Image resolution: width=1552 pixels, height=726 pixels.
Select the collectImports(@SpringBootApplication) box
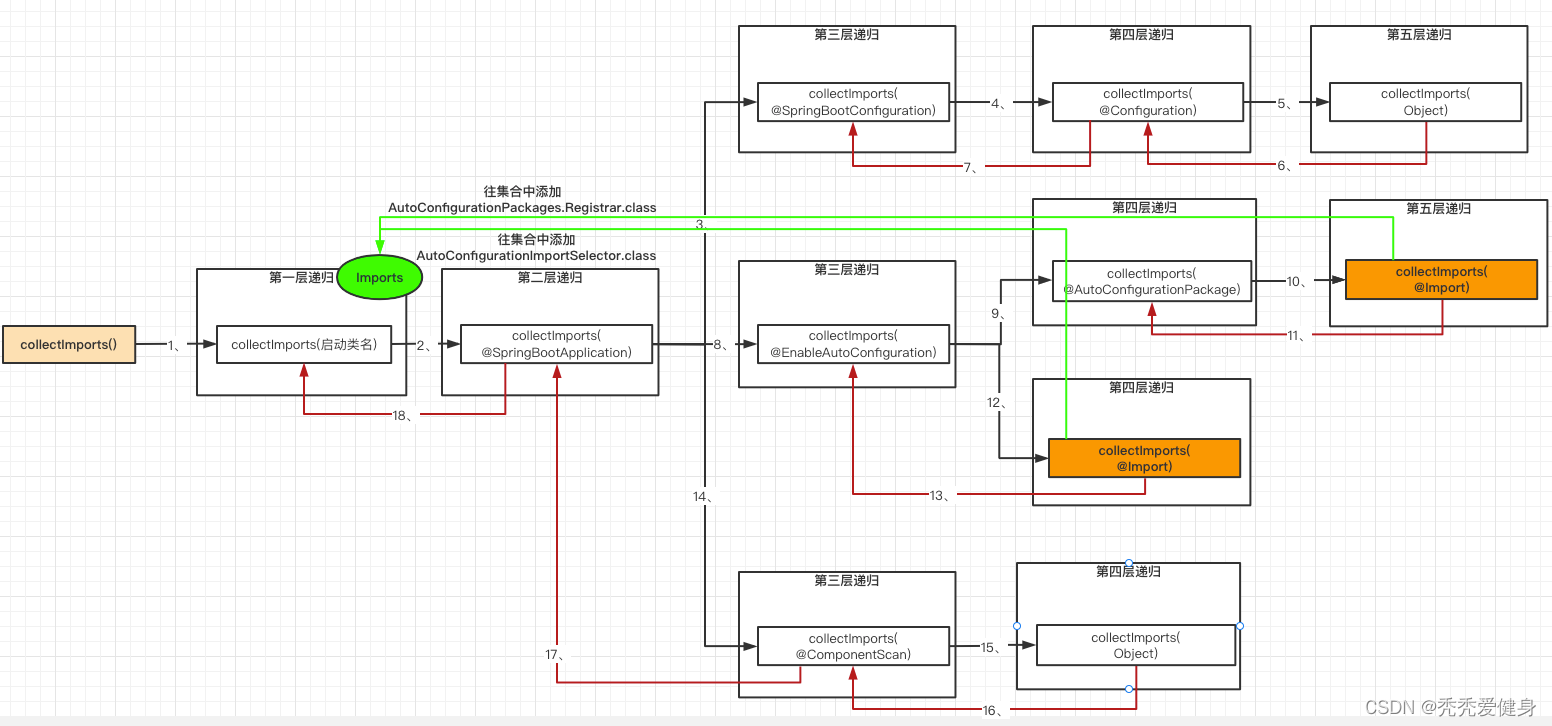click(556, 344)
